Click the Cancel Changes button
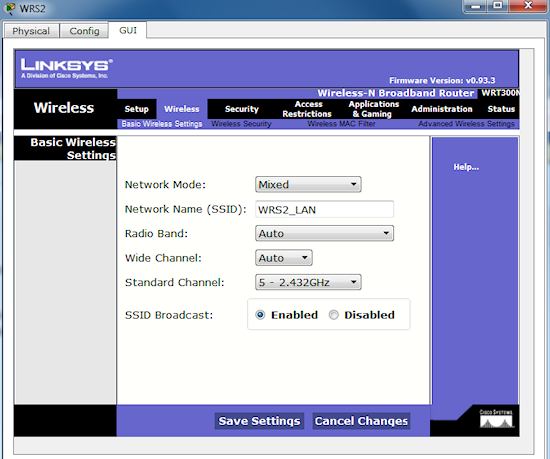Image resolution: width=550 pixels, height=459 pixels. [361, 421]
